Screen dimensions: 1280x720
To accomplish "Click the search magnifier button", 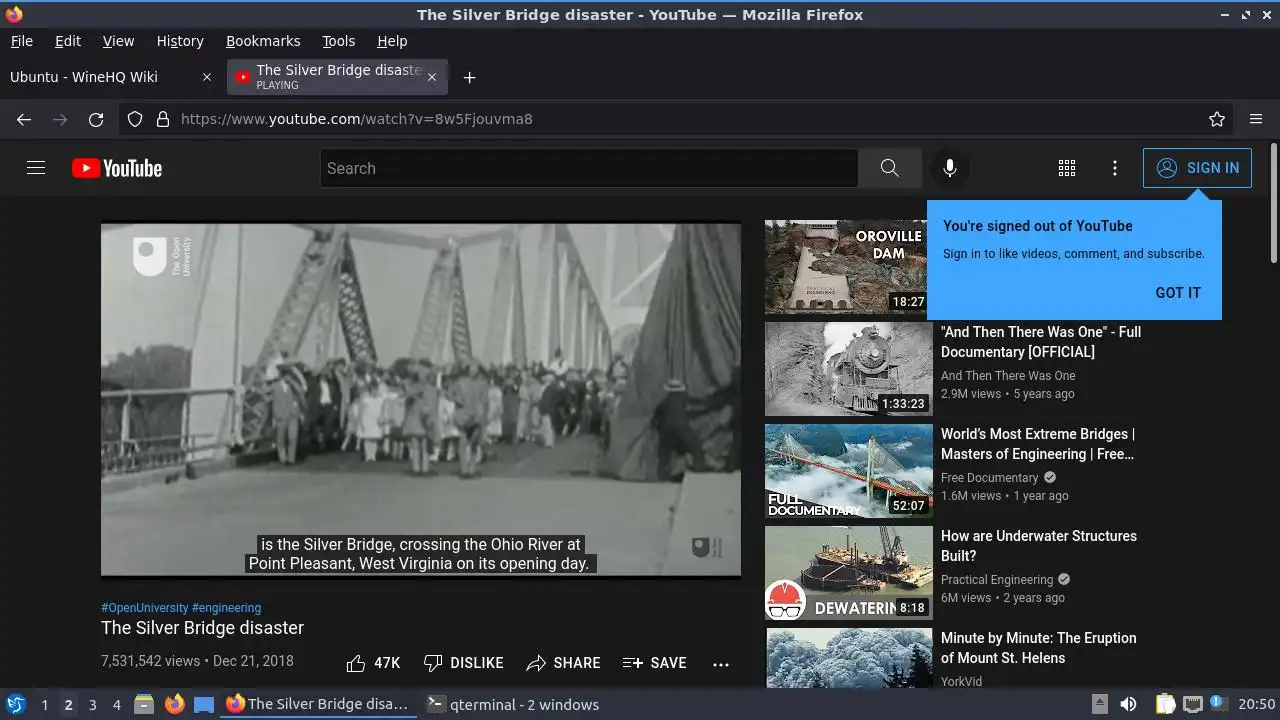I will coord(889,168).
